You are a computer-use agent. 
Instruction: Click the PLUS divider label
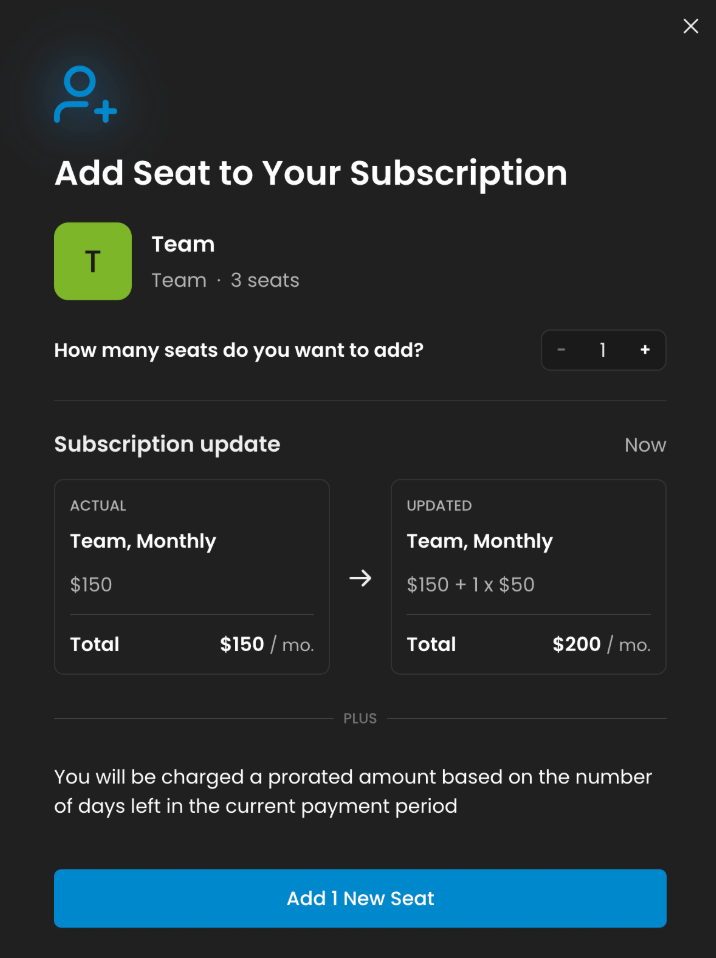coord(360,718)
